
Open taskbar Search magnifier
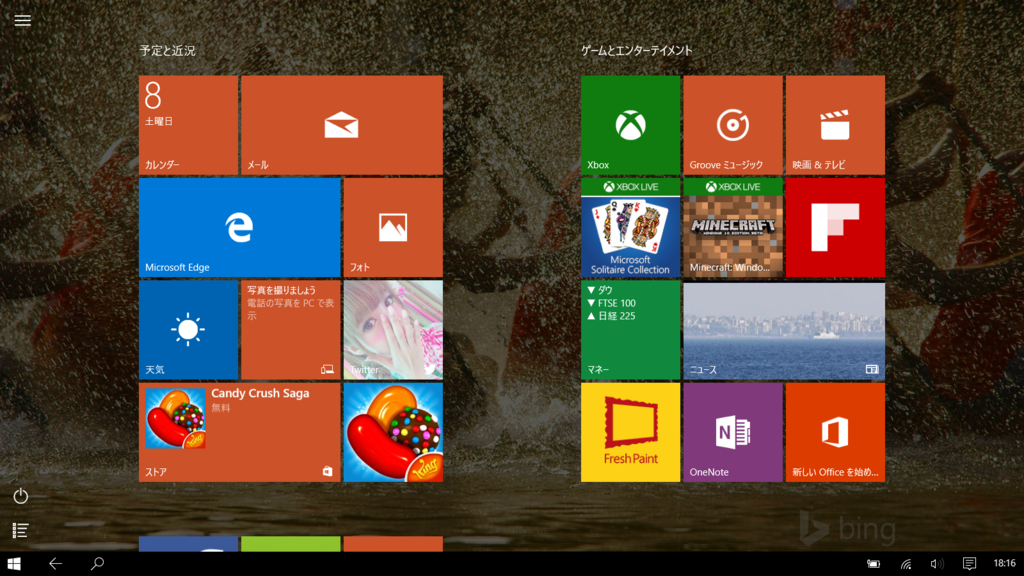(x=97, y=563)
